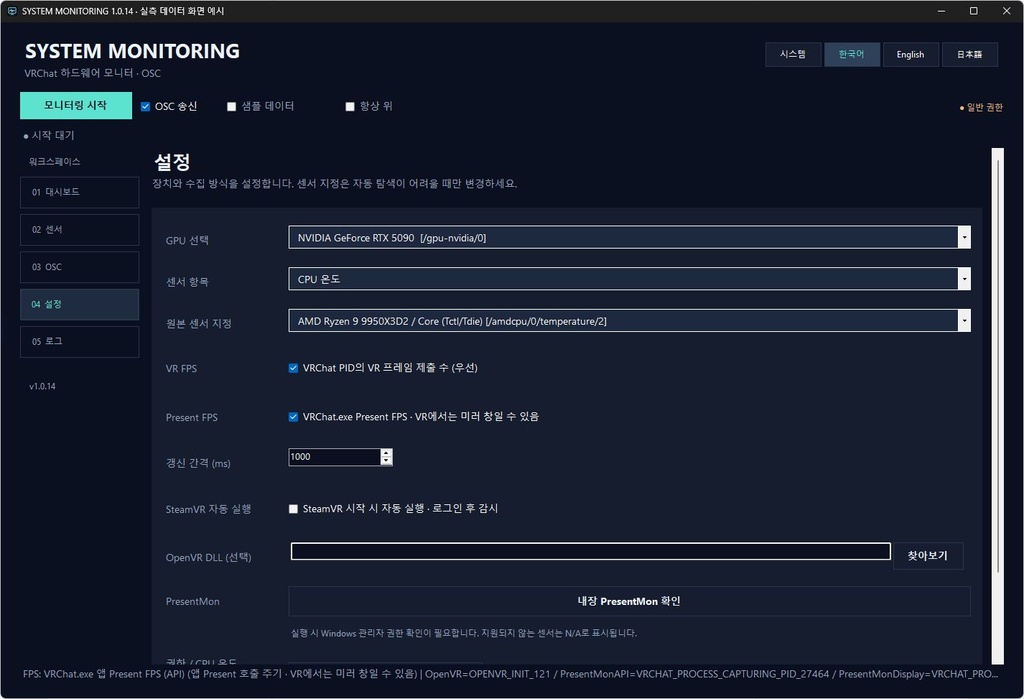
Task: Click the OpenVR DLL path input field
Action: coord(590,551)
